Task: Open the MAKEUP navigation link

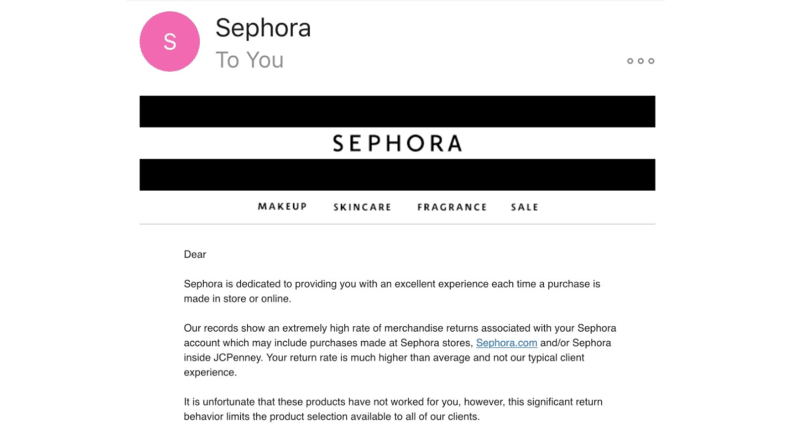Action: (x=282, y=207)
